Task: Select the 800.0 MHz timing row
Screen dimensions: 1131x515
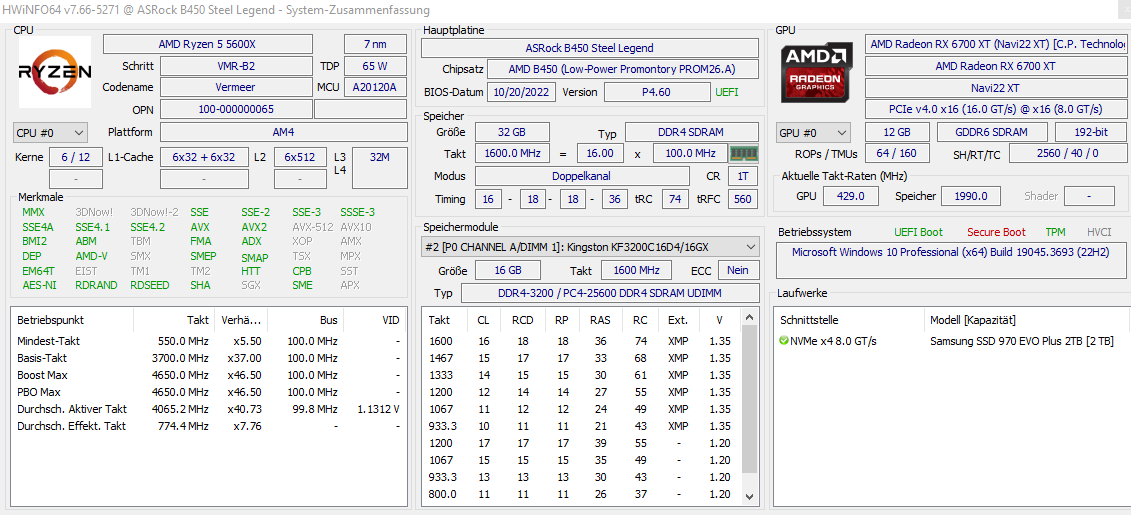Action: coord(581,495)
